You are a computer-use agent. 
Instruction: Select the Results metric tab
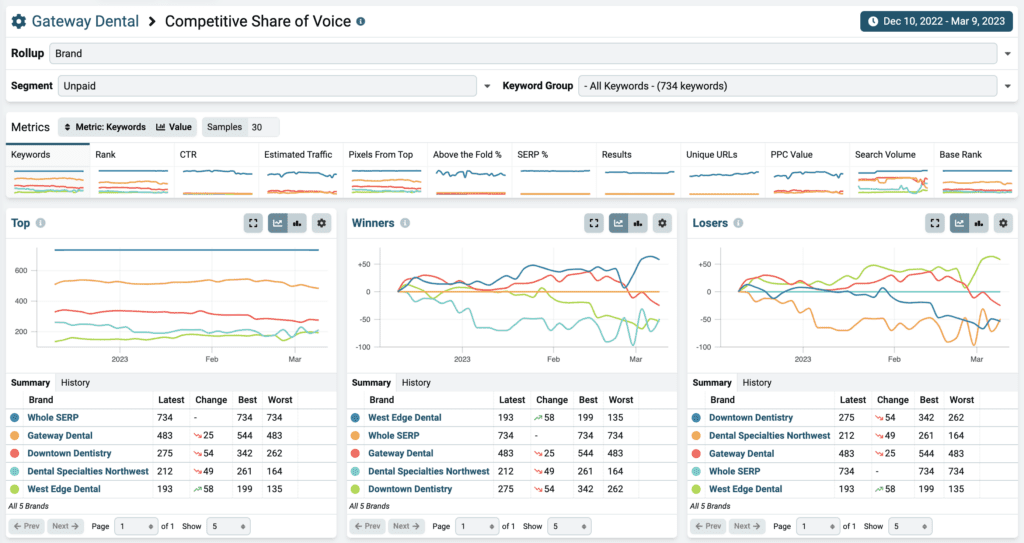tap(639, 170)
